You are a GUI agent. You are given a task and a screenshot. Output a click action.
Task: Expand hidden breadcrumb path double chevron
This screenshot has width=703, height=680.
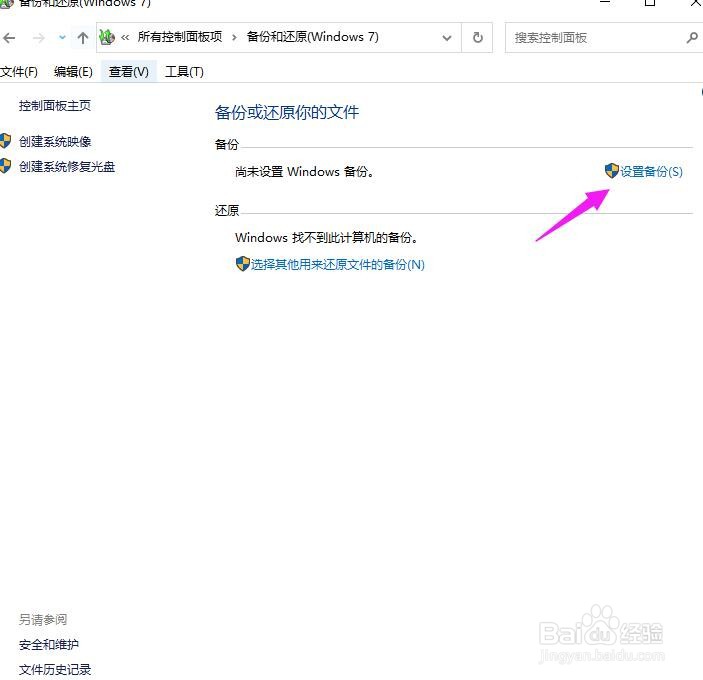coord(125,38)
